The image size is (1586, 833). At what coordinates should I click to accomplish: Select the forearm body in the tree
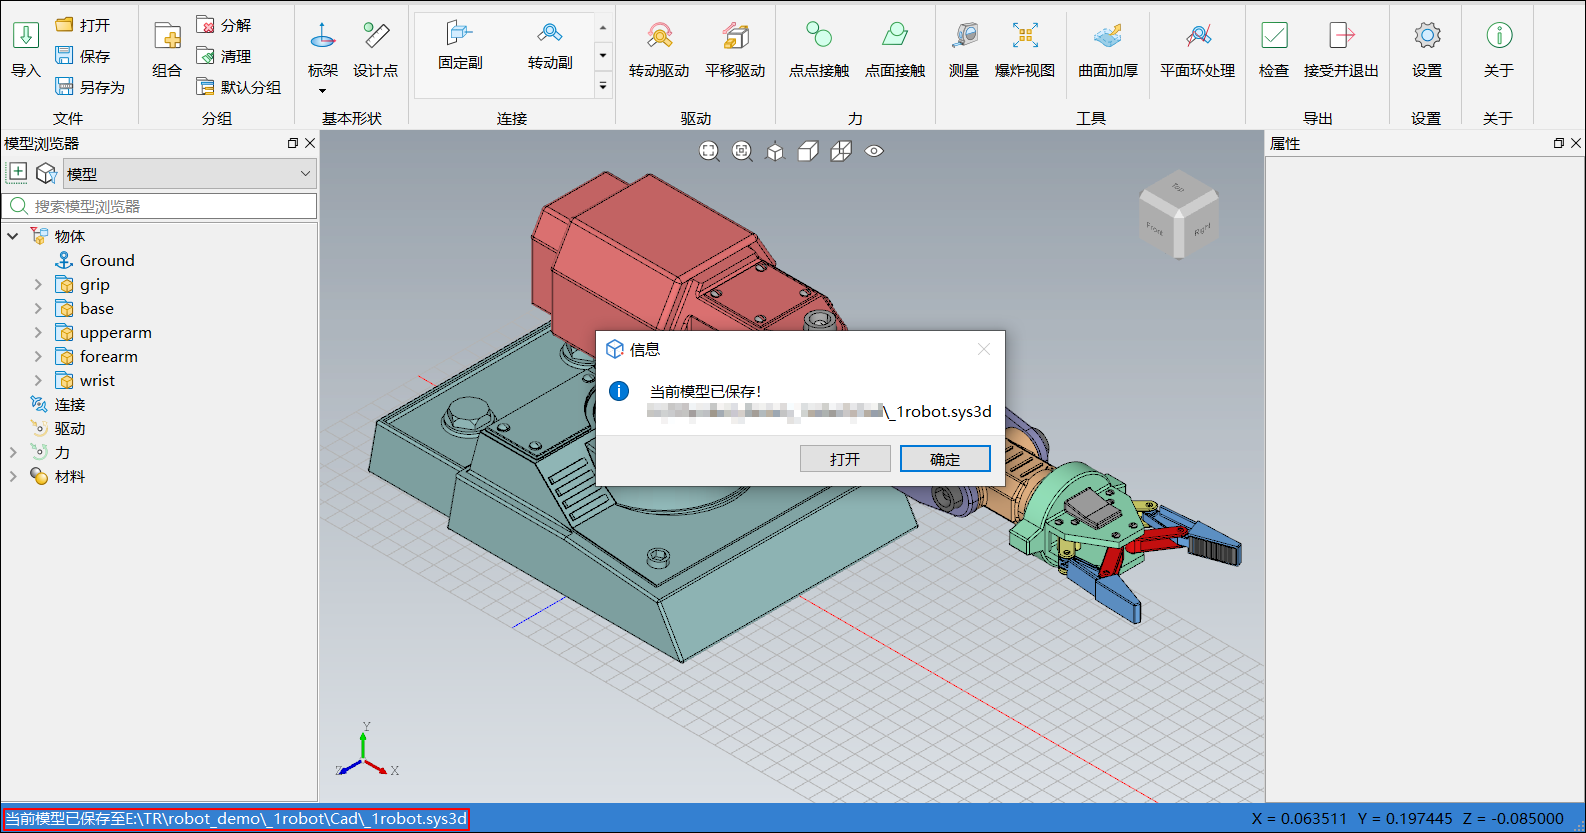[109, 357]
